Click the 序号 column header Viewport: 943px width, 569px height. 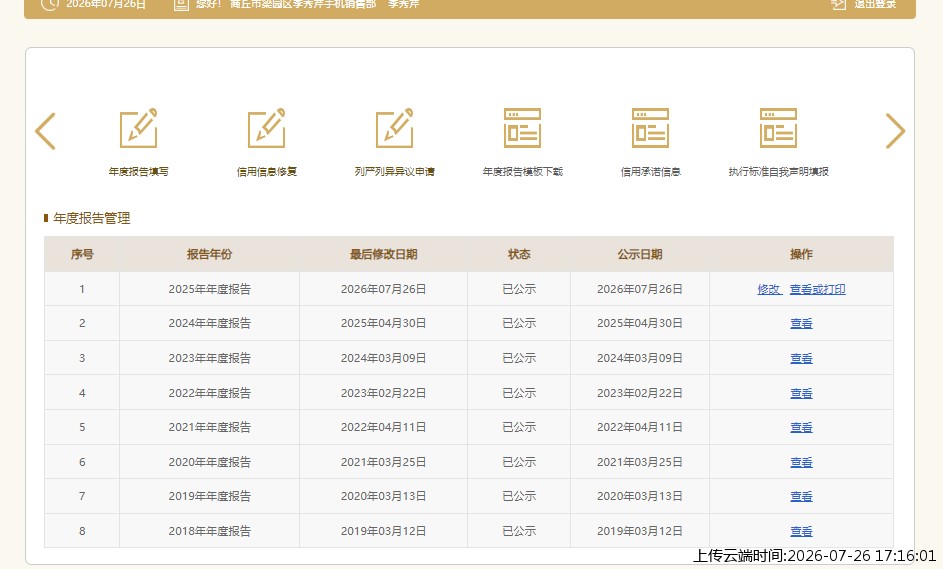click(82, 254)
